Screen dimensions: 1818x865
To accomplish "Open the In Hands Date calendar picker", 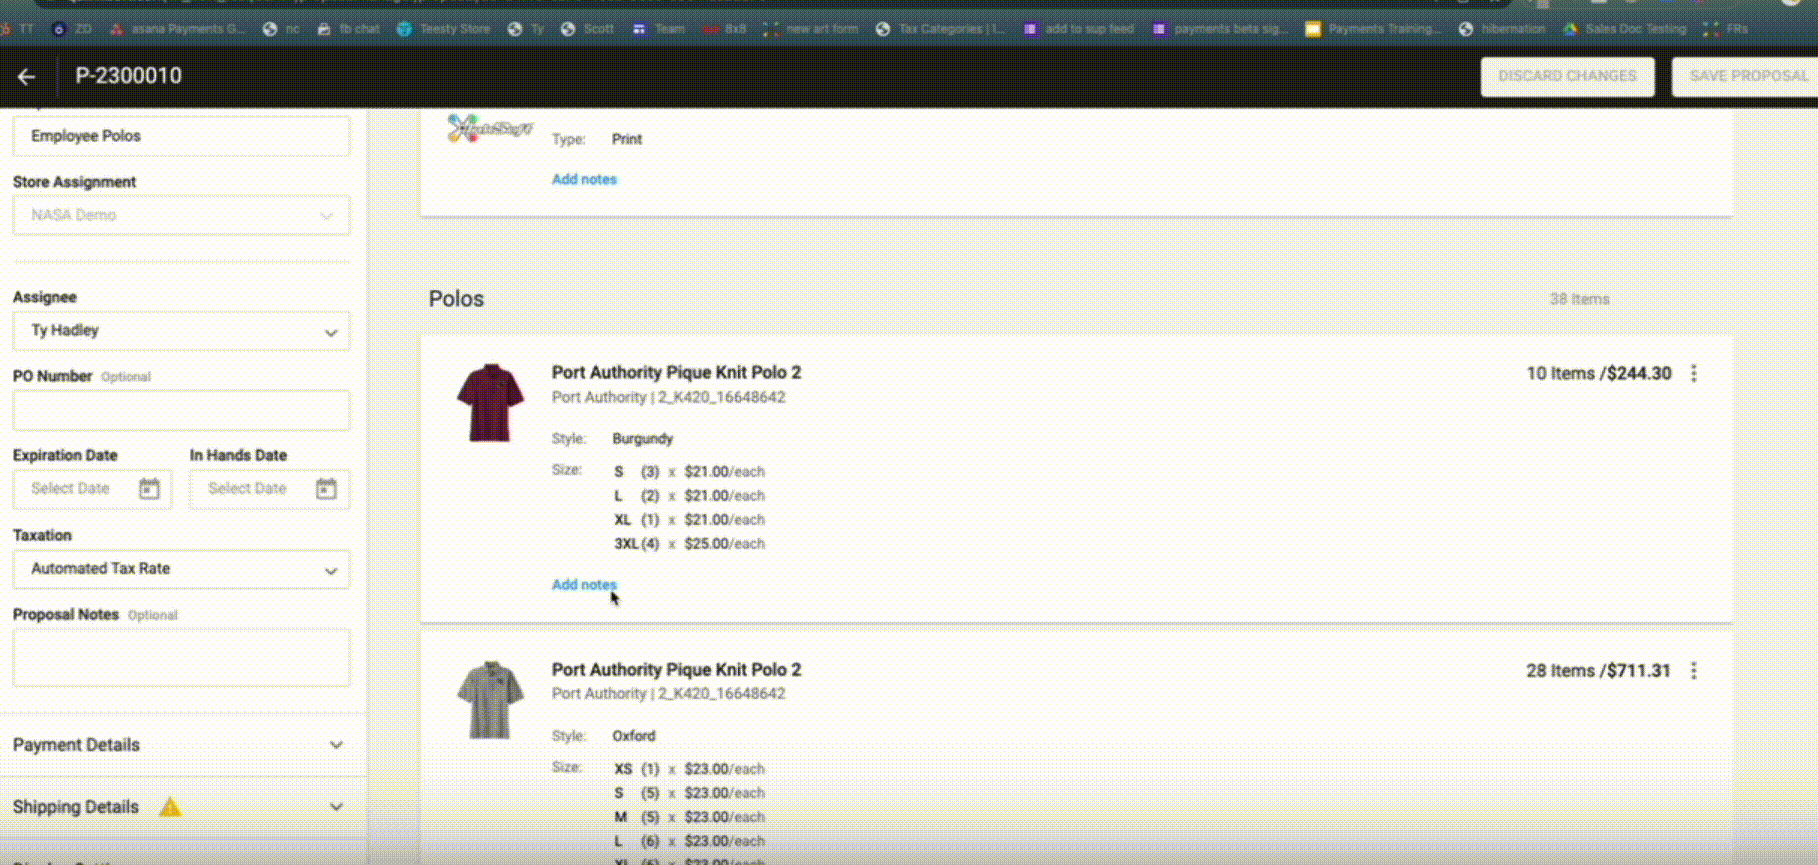I will coord(326,489).
